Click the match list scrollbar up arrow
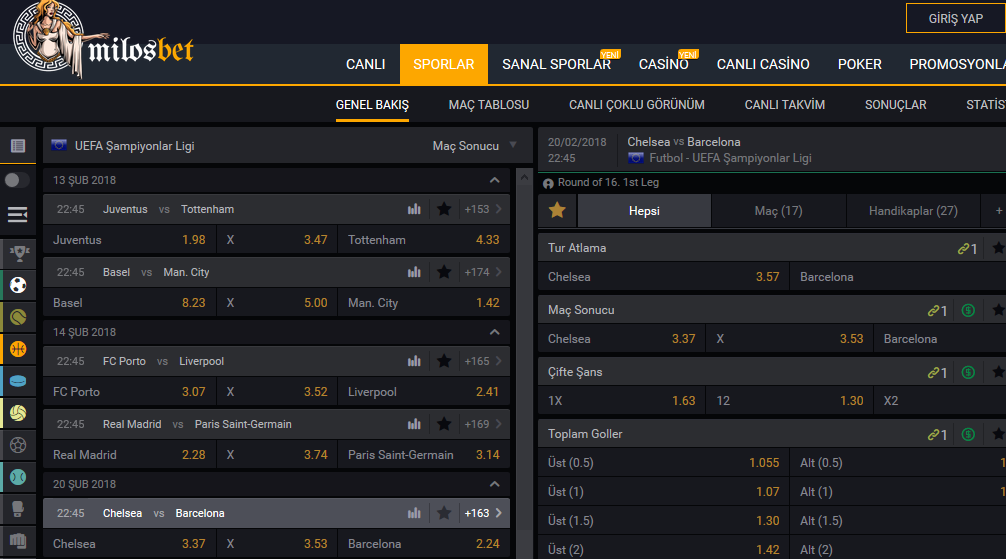Viewport: 1006px width, 559px height. 524,178
